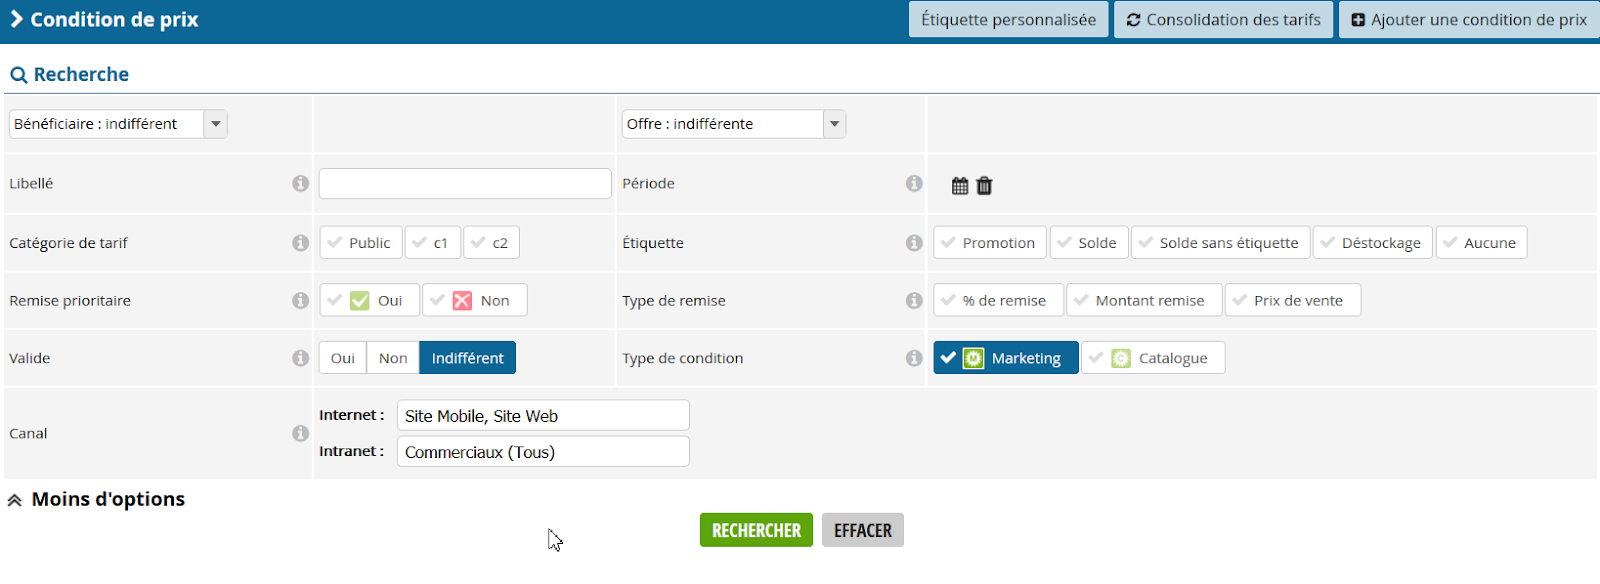Image resolution: width=1600 pixels, height=584 pixels.
Task: Enable the Public tarif category
Action: point(361,243)
